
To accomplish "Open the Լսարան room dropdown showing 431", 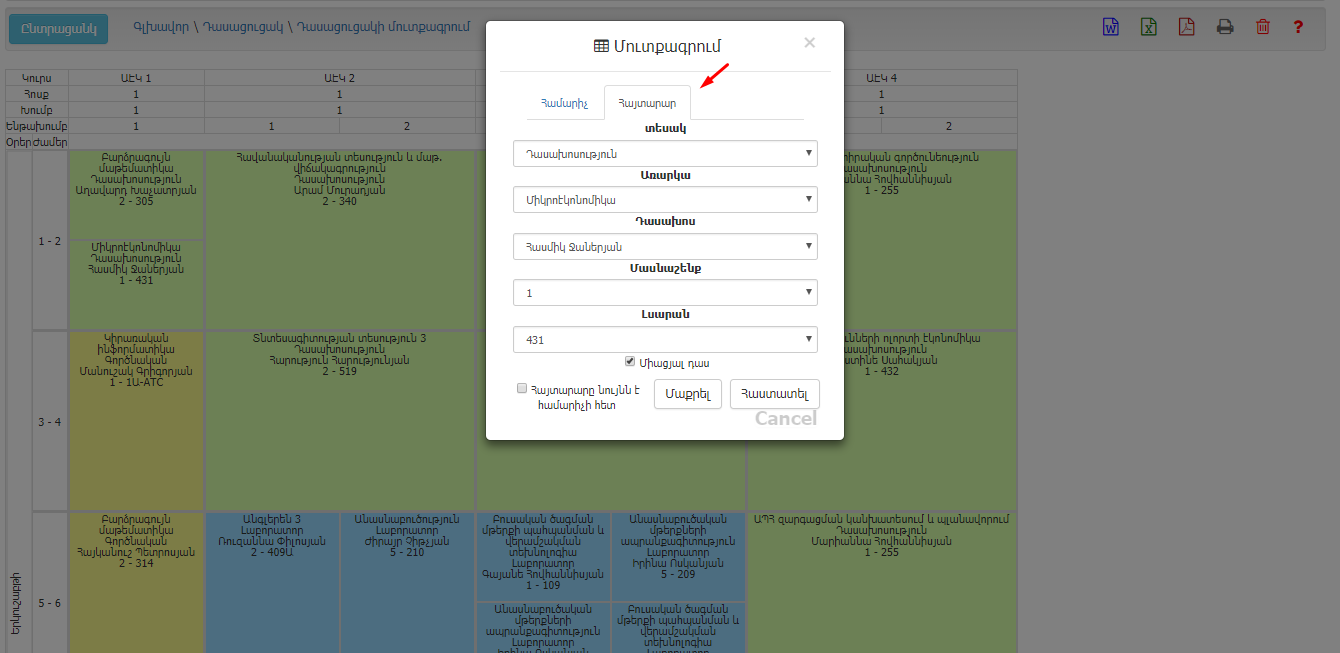I will coord(665,340).
